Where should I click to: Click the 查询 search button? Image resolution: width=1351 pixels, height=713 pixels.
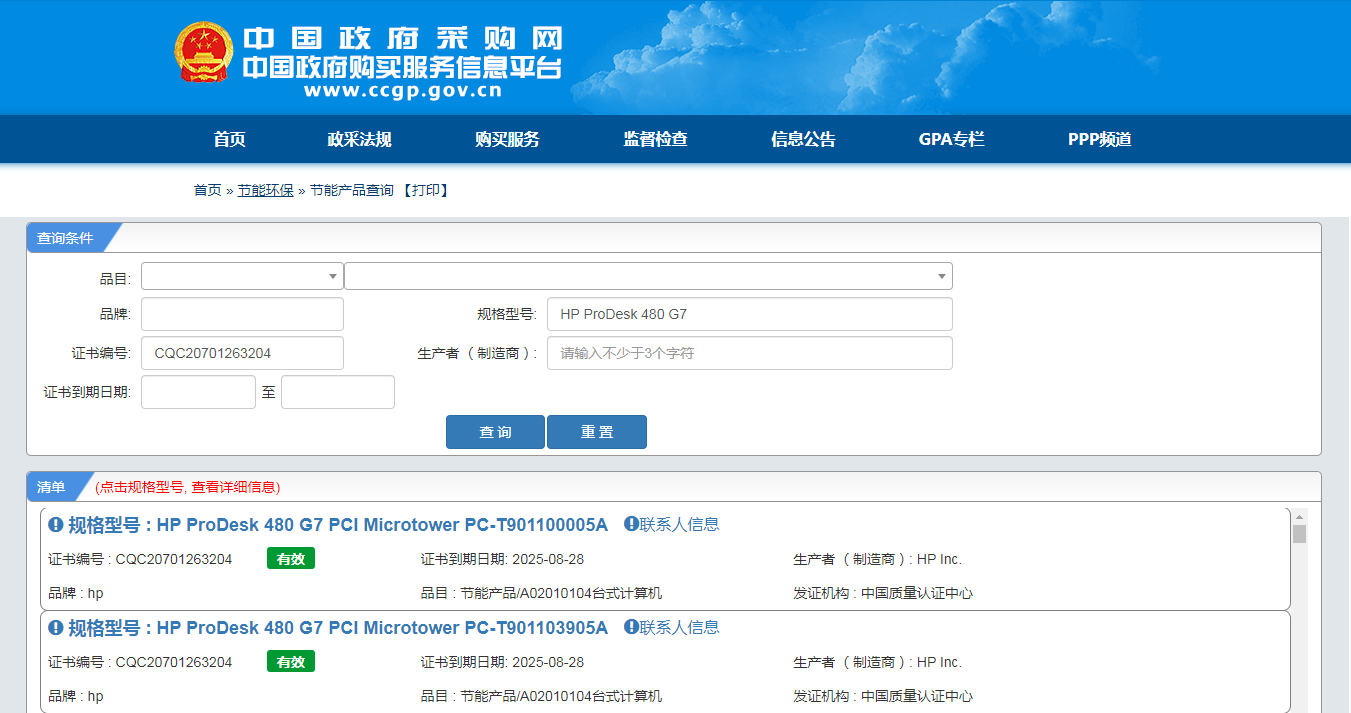(495, 432)
